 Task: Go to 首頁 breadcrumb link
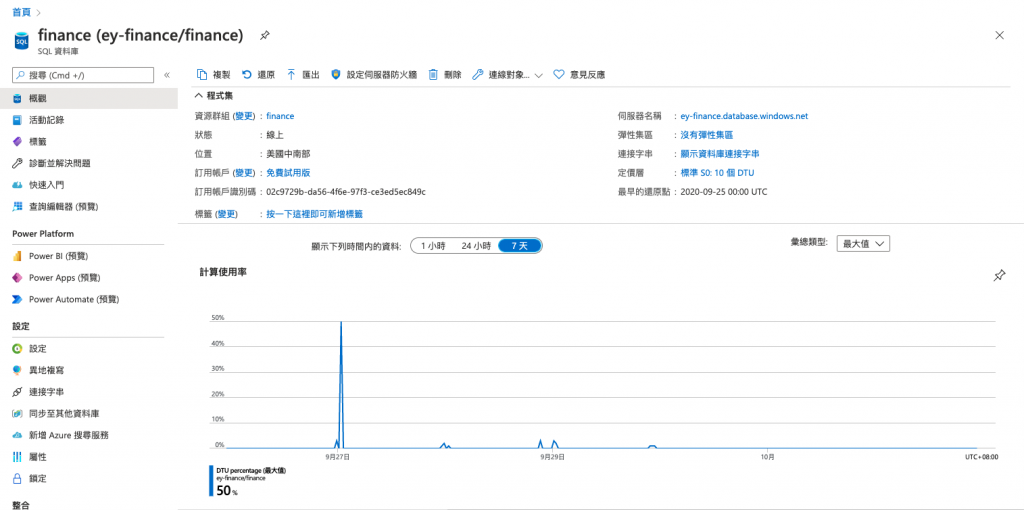pyautogui.click(x=22, y=12)
